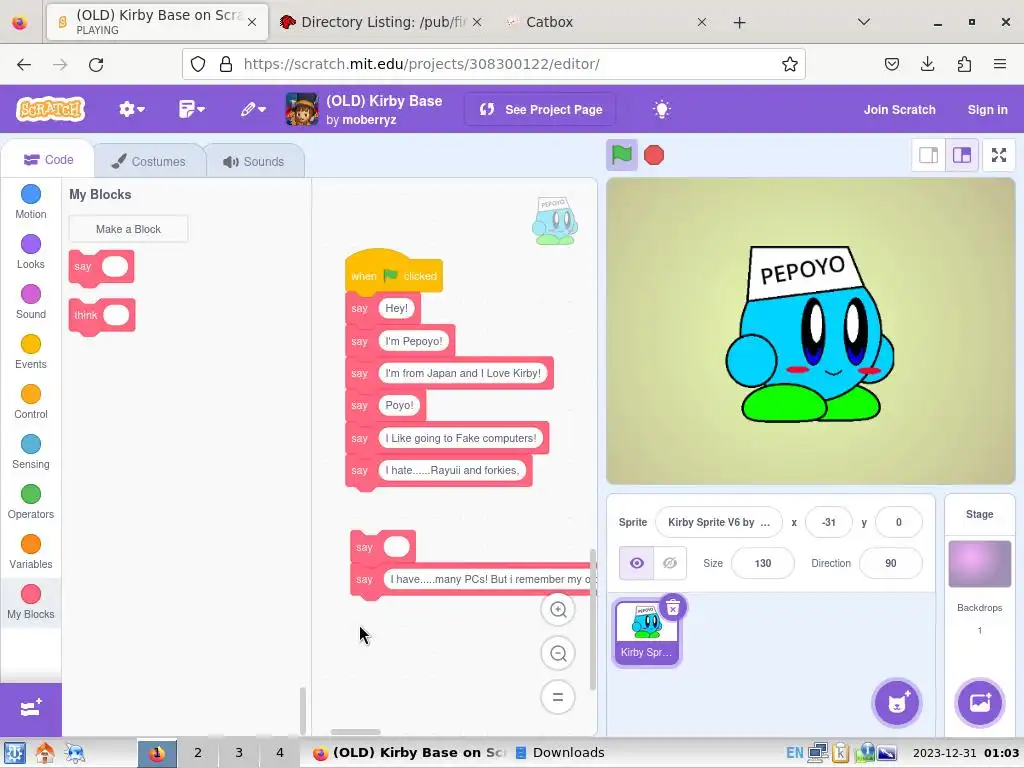Image resolution: width=1024 pixels, height=768 pixels.
Task: Open the Firefox application menu
Action: point(999,64)
